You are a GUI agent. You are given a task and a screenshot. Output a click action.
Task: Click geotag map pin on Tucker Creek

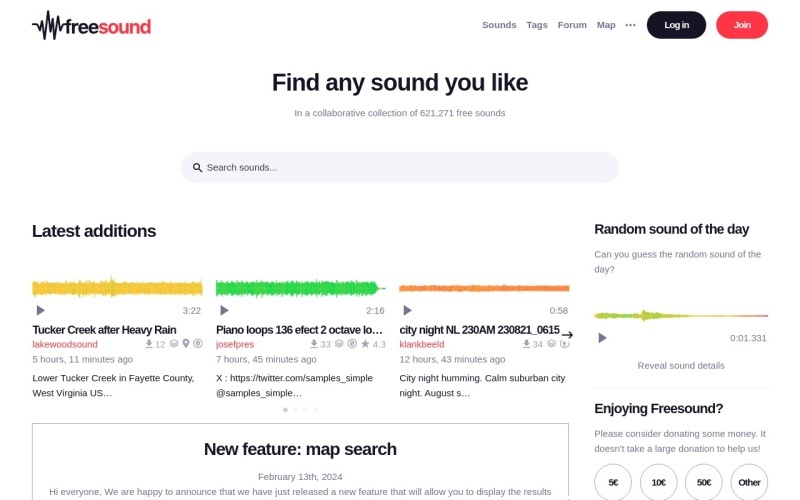[186, 344]
